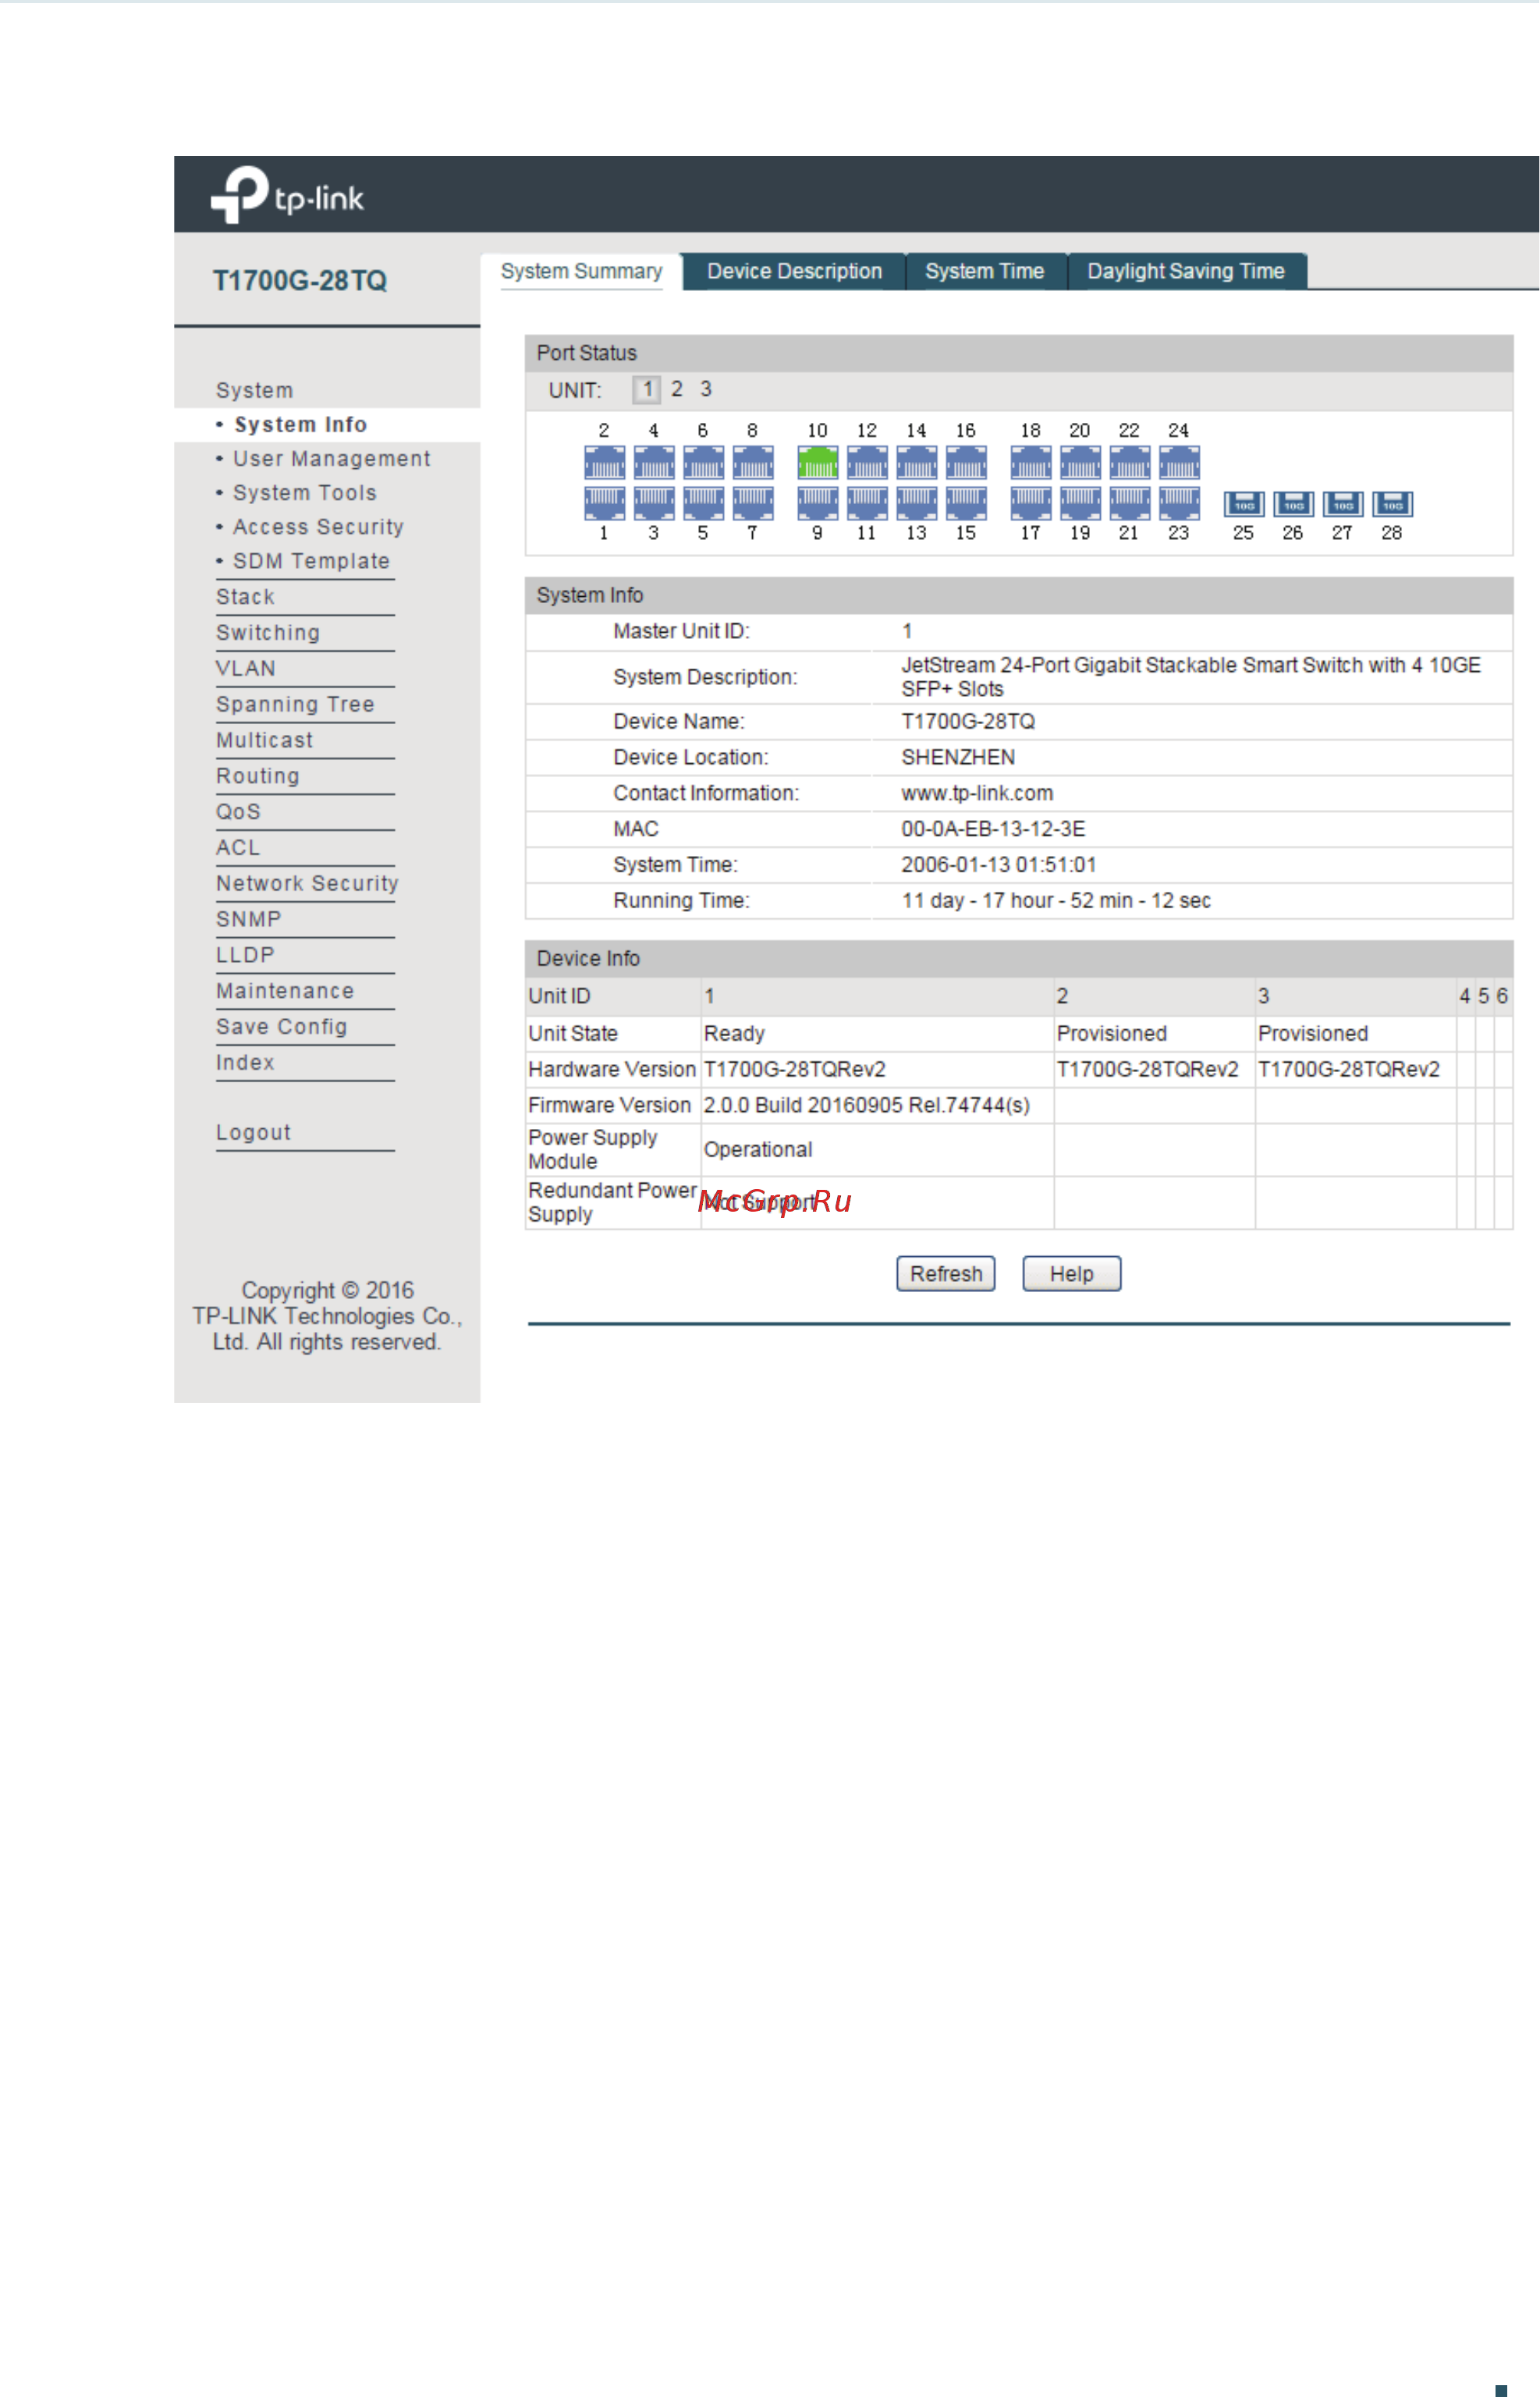Go to System Tools
Viewport: 1540px width, 2400px height.
304,493
